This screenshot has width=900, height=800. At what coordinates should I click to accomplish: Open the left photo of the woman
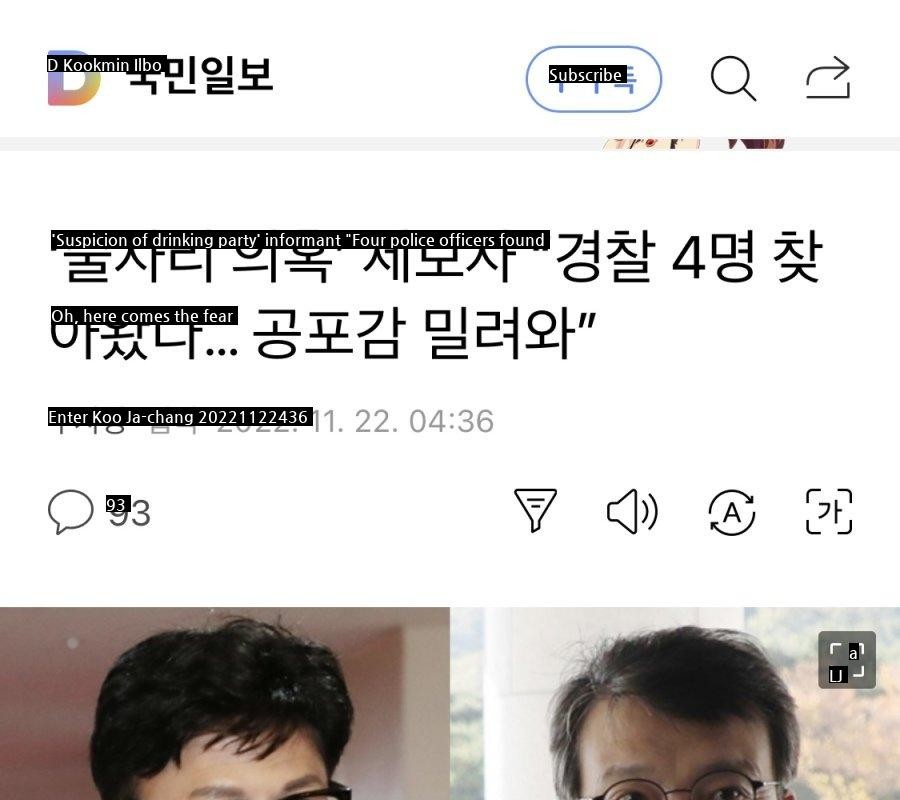tap(224, 703)
